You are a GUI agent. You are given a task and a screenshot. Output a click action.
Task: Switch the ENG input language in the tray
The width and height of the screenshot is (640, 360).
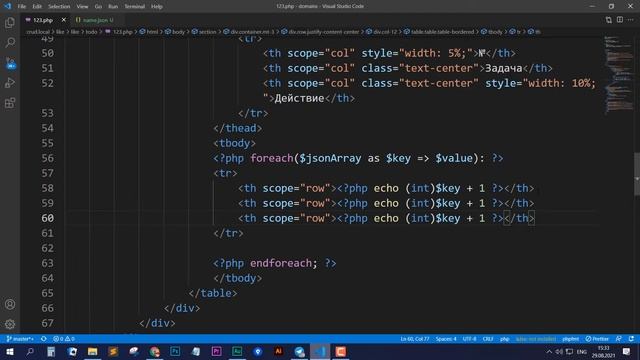[582, 352]
